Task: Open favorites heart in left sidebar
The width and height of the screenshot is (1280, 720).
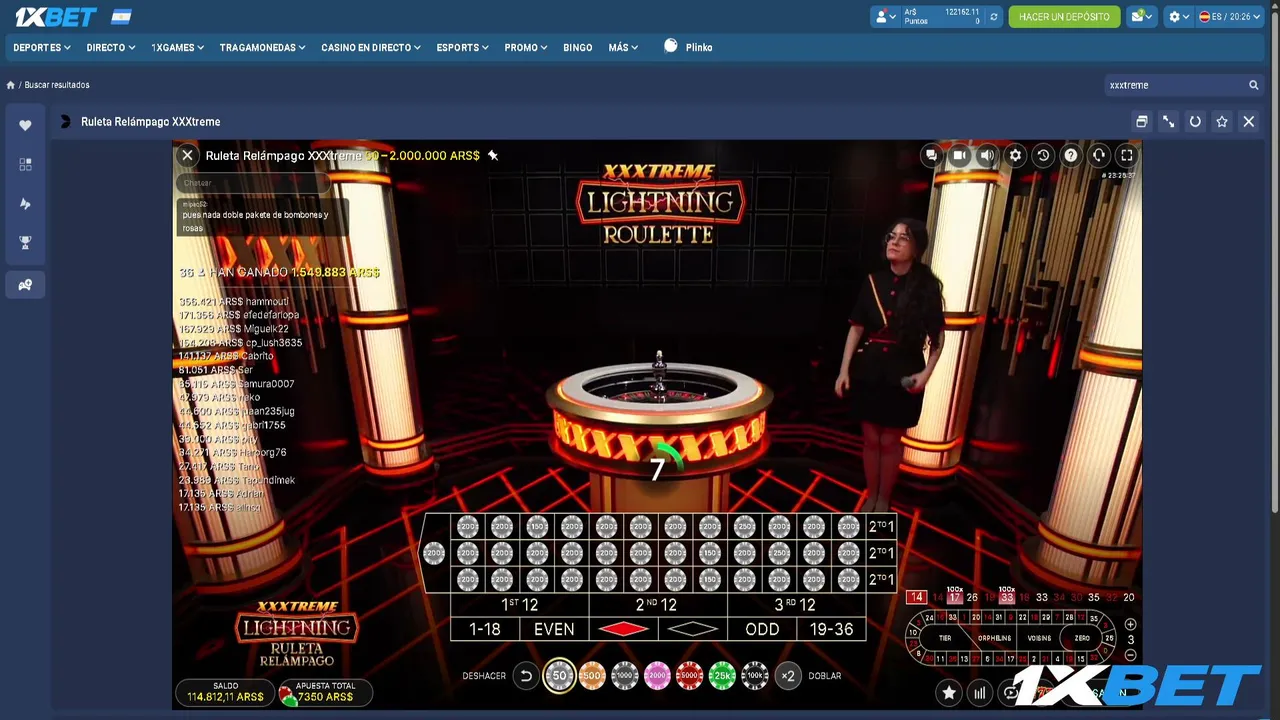Action: (x=25, y=125)
